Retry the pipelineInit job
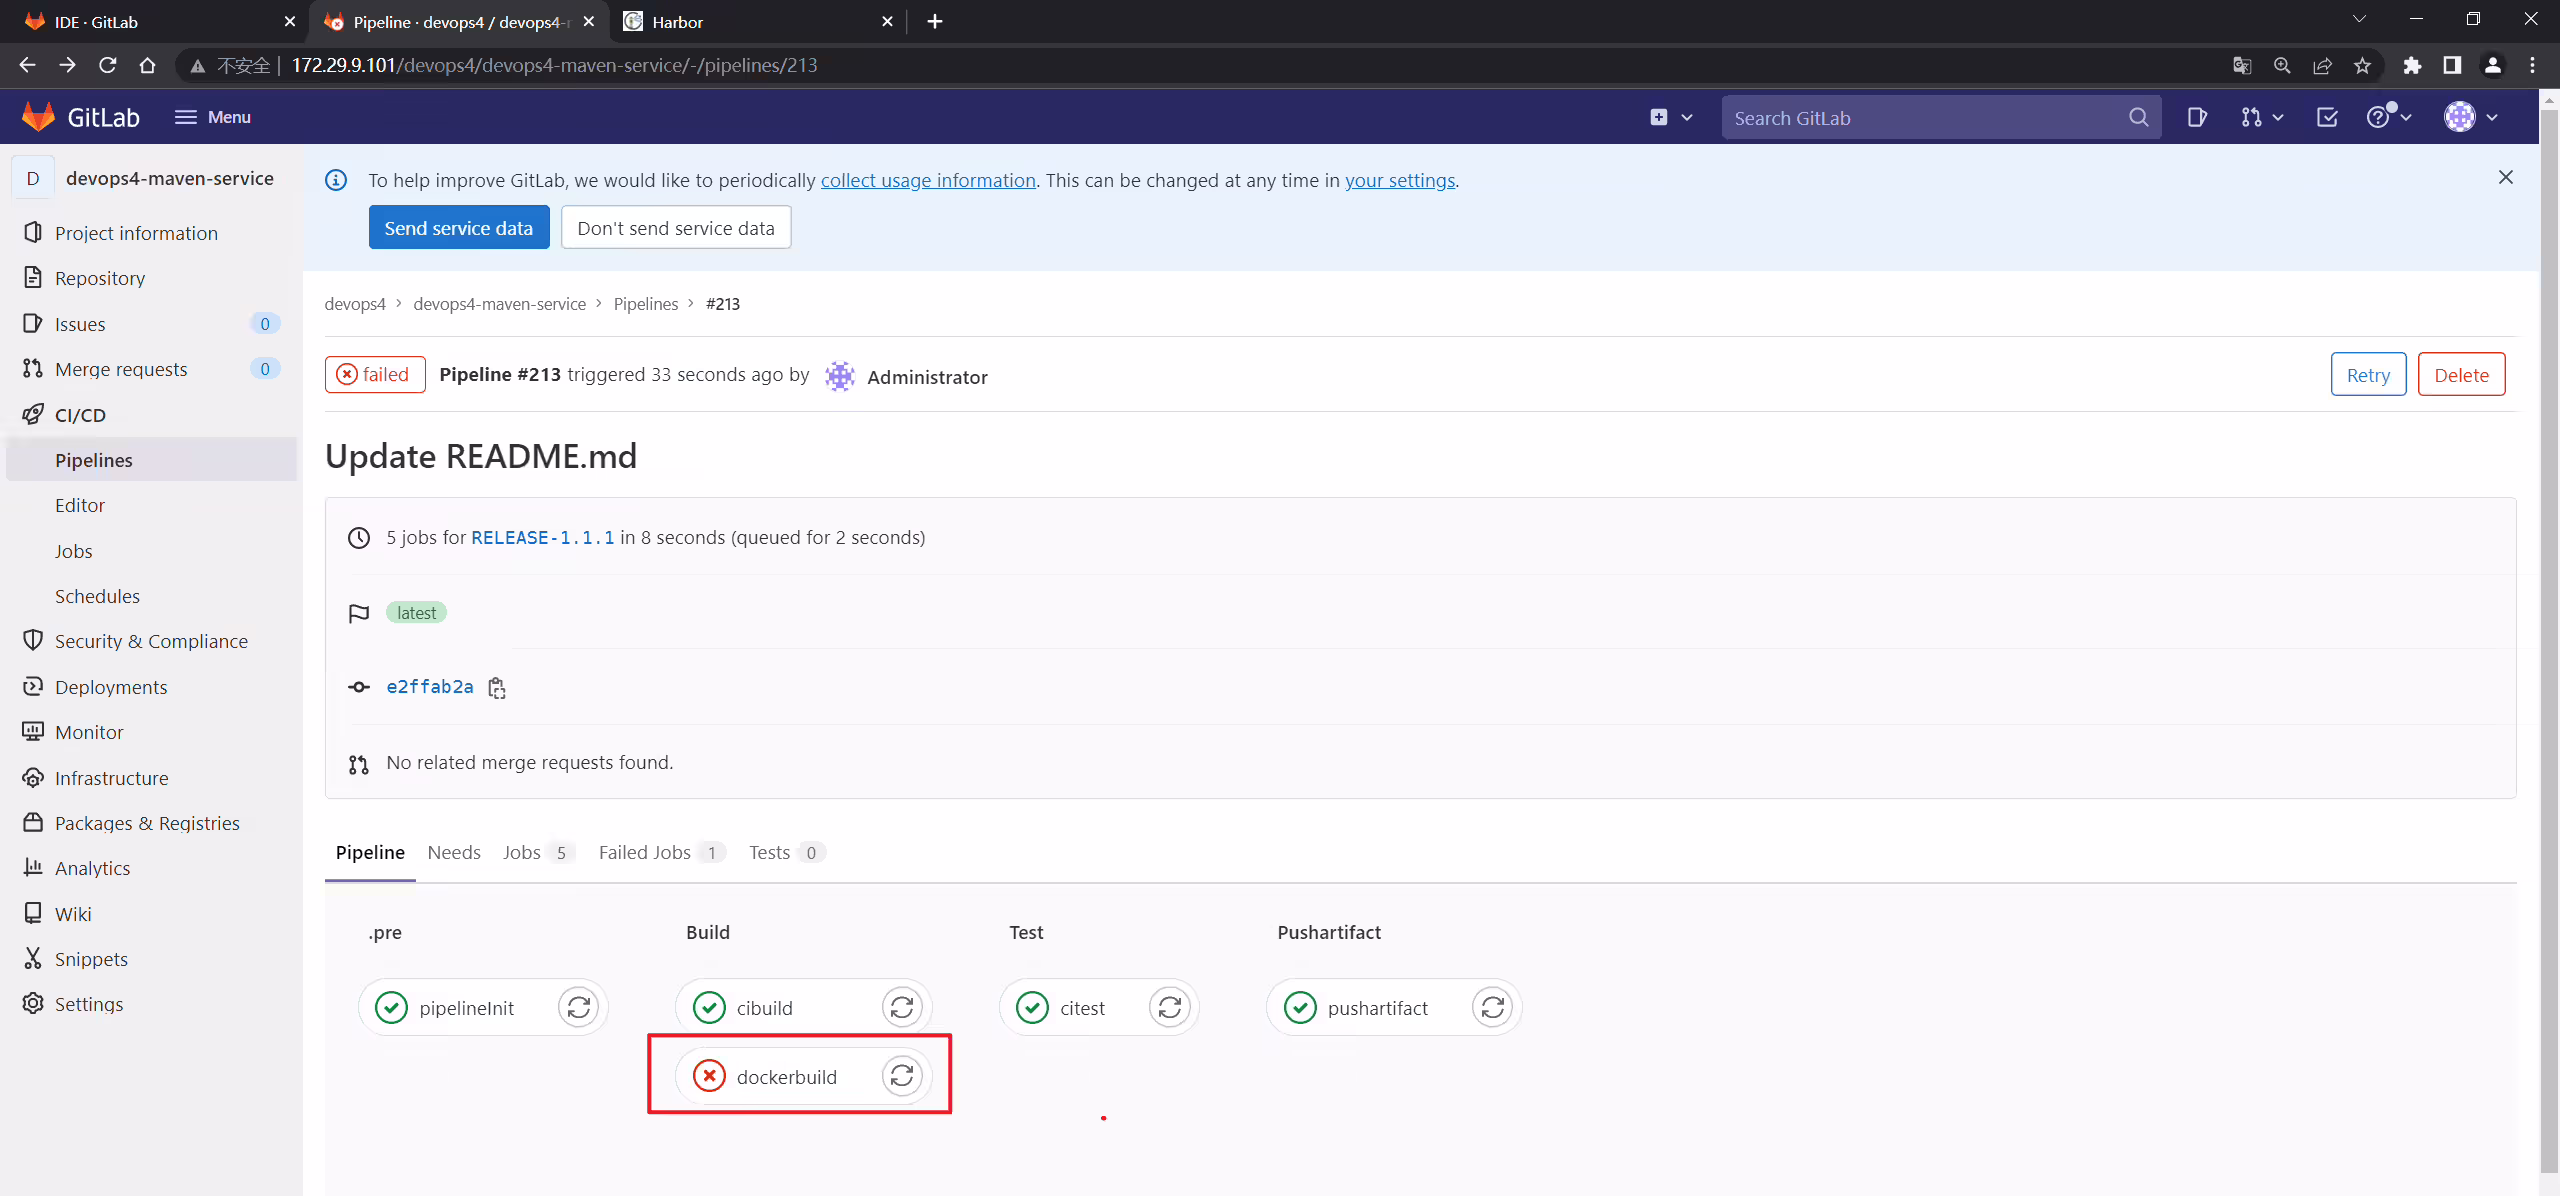Image resolution: width=2560 pixels, height=1196 pixels. tap(579, 1007)
